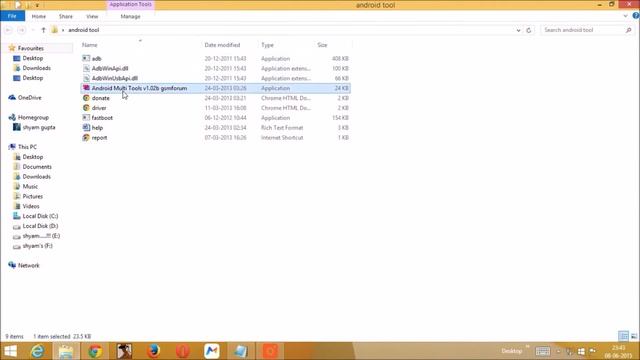This screenshot has width=640, height=360.
Task: Select the help rich text icon
Action: (x=86, y=127)
